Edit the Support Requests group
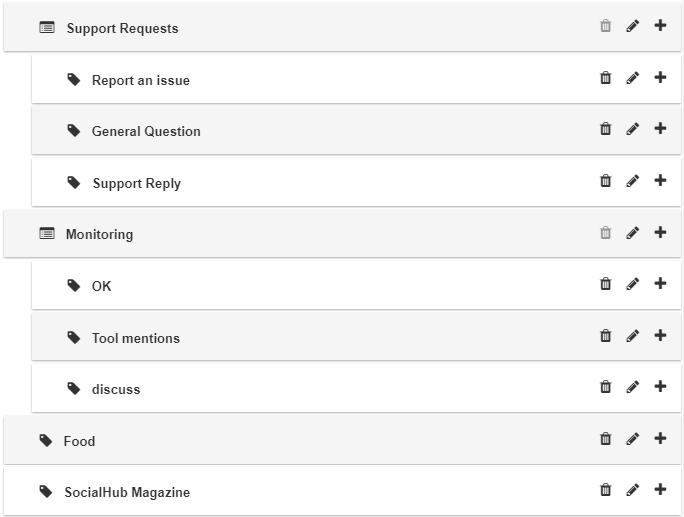The height and width of the screenshot is (517, 684). coord(632,26)
